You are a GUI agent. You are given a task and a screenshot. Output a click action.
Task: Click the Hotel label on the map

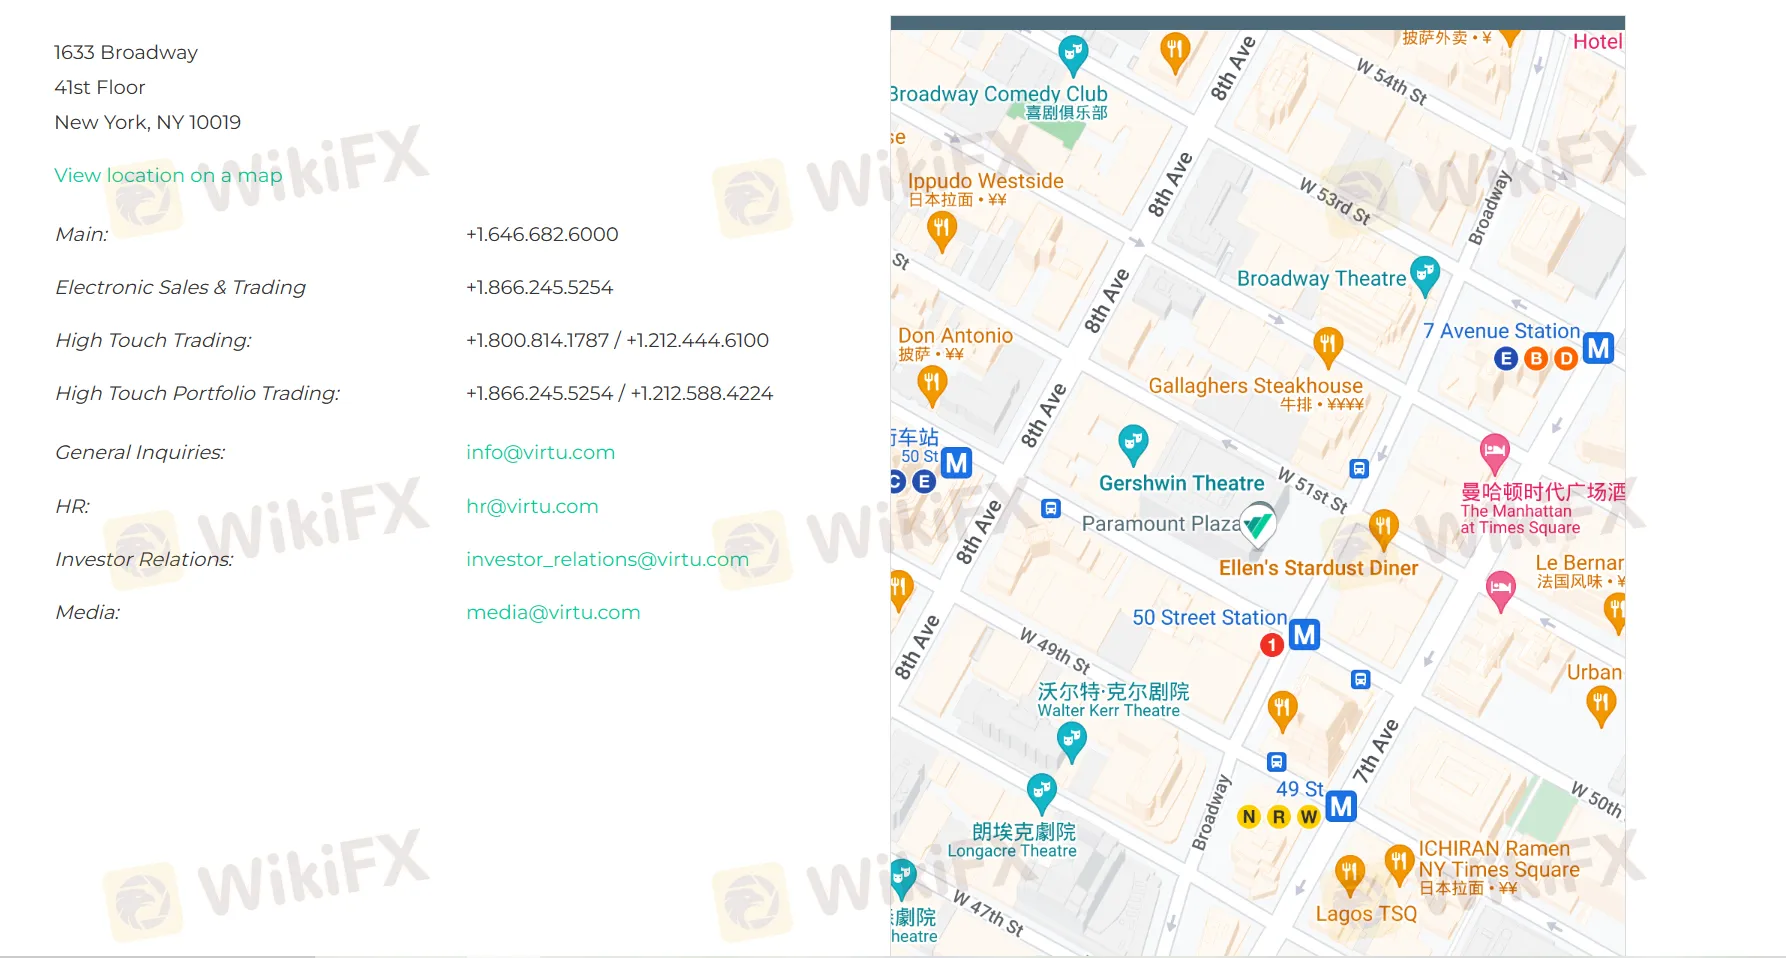1598,41
